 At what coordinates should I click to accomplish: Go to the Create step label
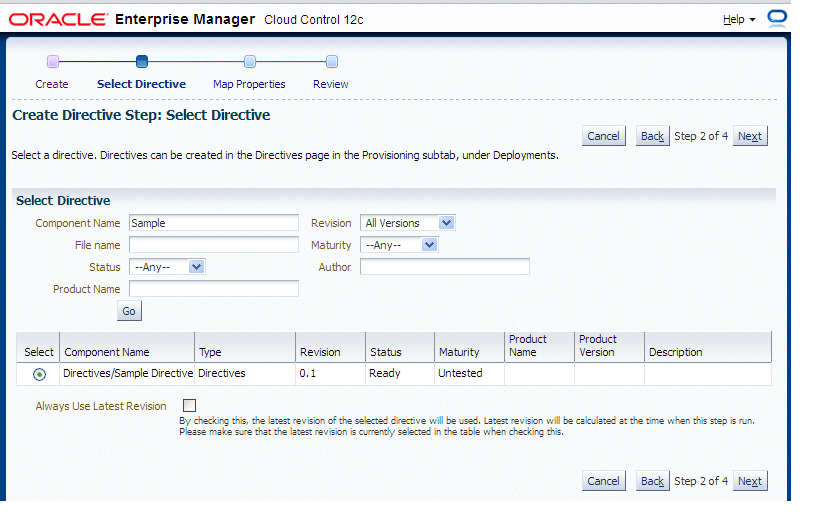(52, 84)
